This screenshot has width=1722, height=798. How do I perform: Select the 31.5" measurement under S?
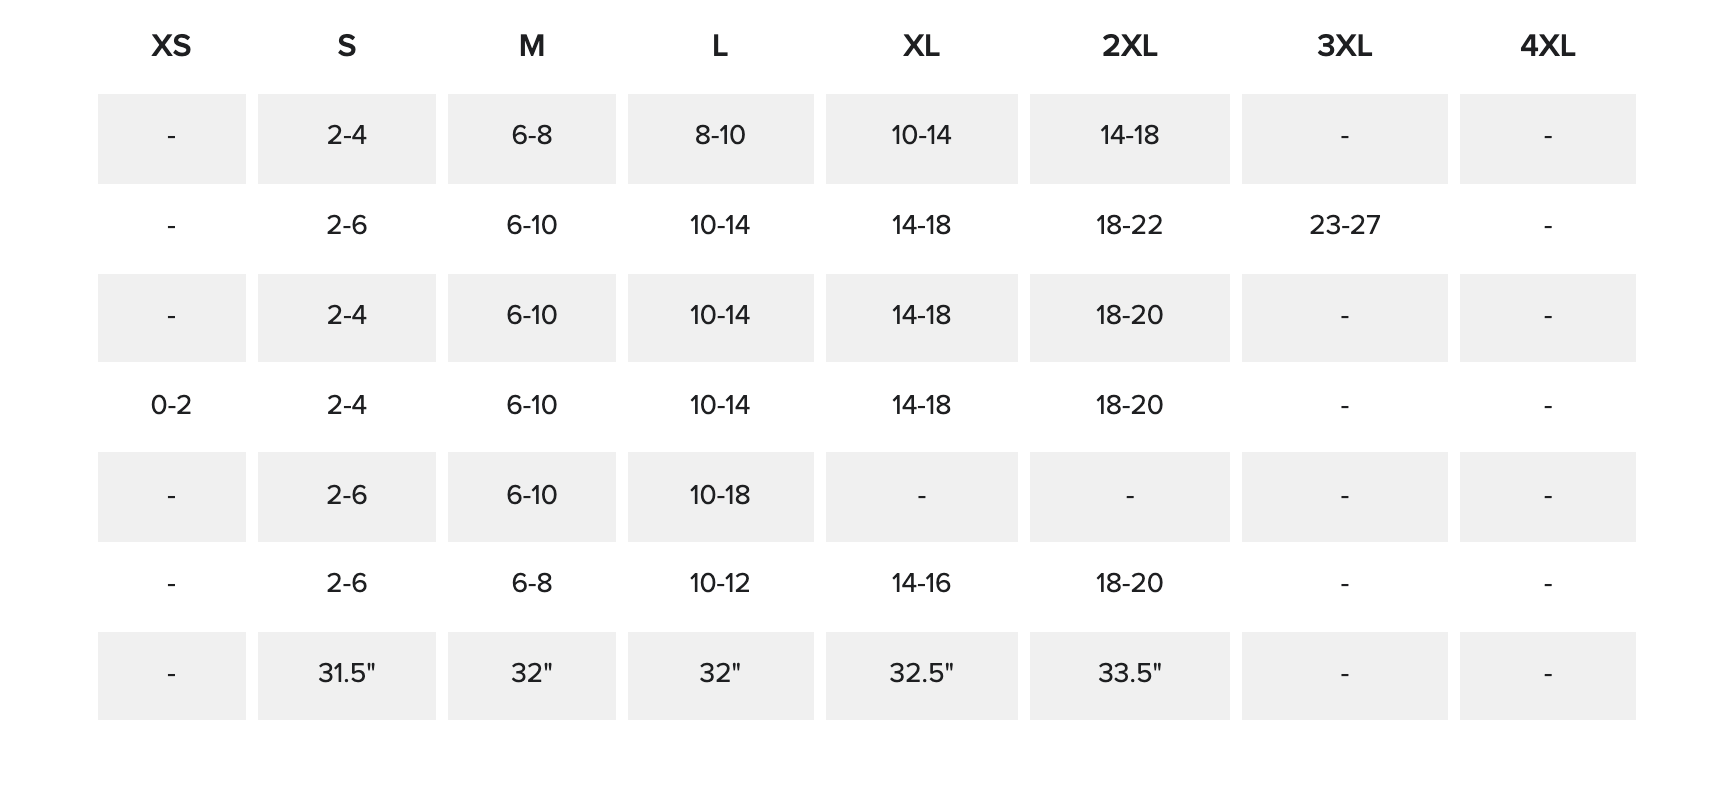tap(346, 674)
